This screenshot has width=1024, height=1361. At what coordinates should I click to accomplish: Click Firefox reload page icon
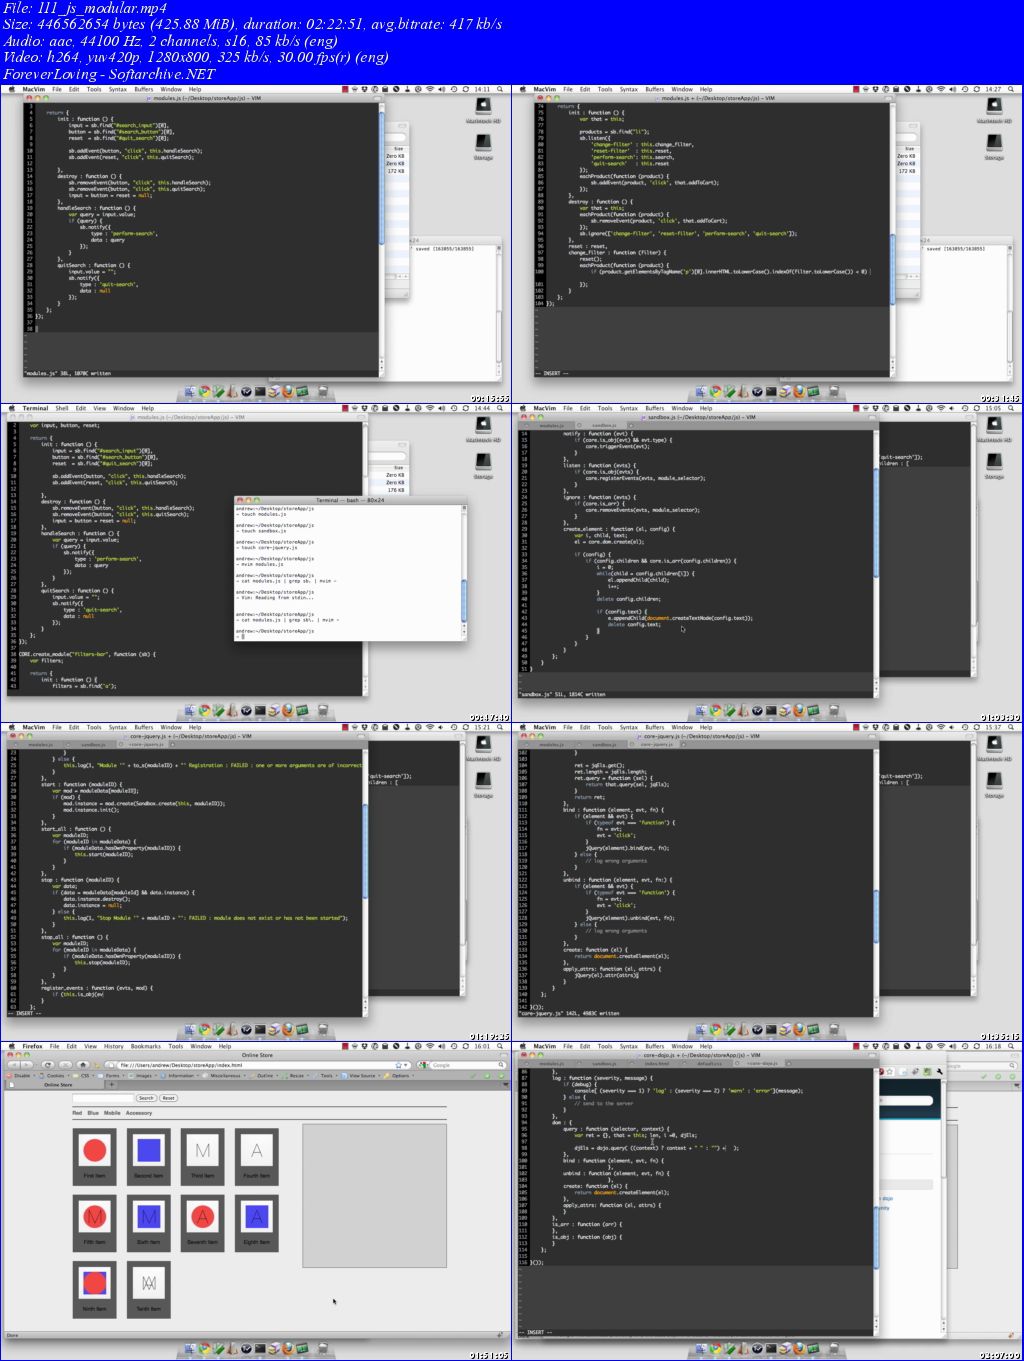click(49, 1065)
